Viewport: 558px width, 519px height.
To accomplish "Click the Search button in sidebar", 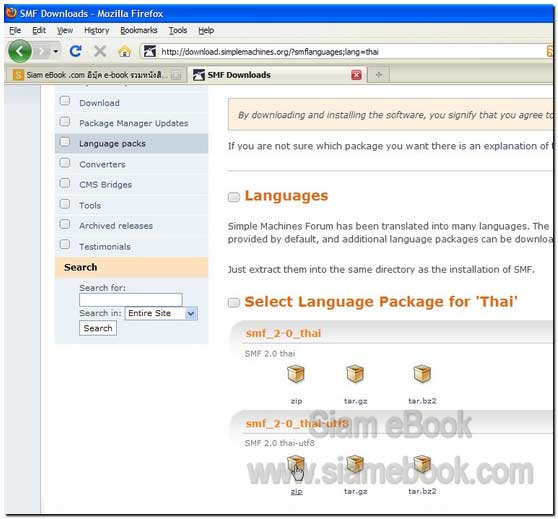I will pyautogui.click(x=98, y=328).
